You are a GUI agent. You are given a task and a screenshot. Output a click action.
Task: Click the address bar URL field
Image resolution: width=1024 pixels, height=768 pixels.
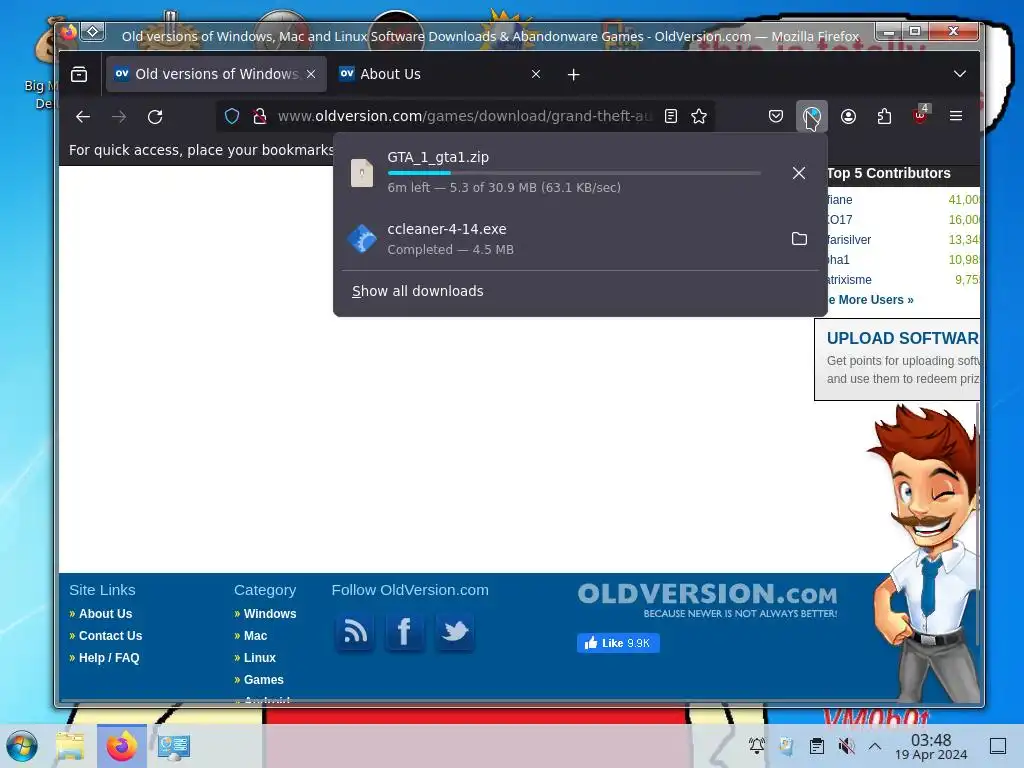point(465,116)
